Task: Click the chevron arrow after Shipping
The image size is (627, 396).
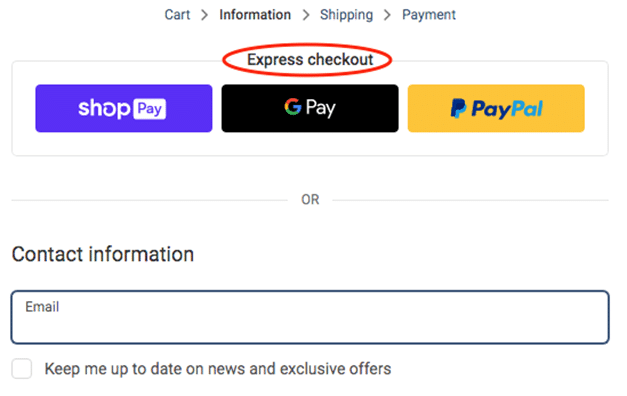Action: pos(387,15)
